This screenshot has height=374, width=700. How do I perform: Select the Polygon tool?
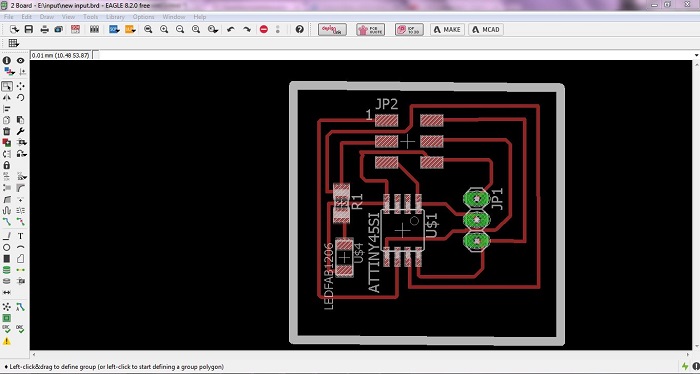[21, 258]
